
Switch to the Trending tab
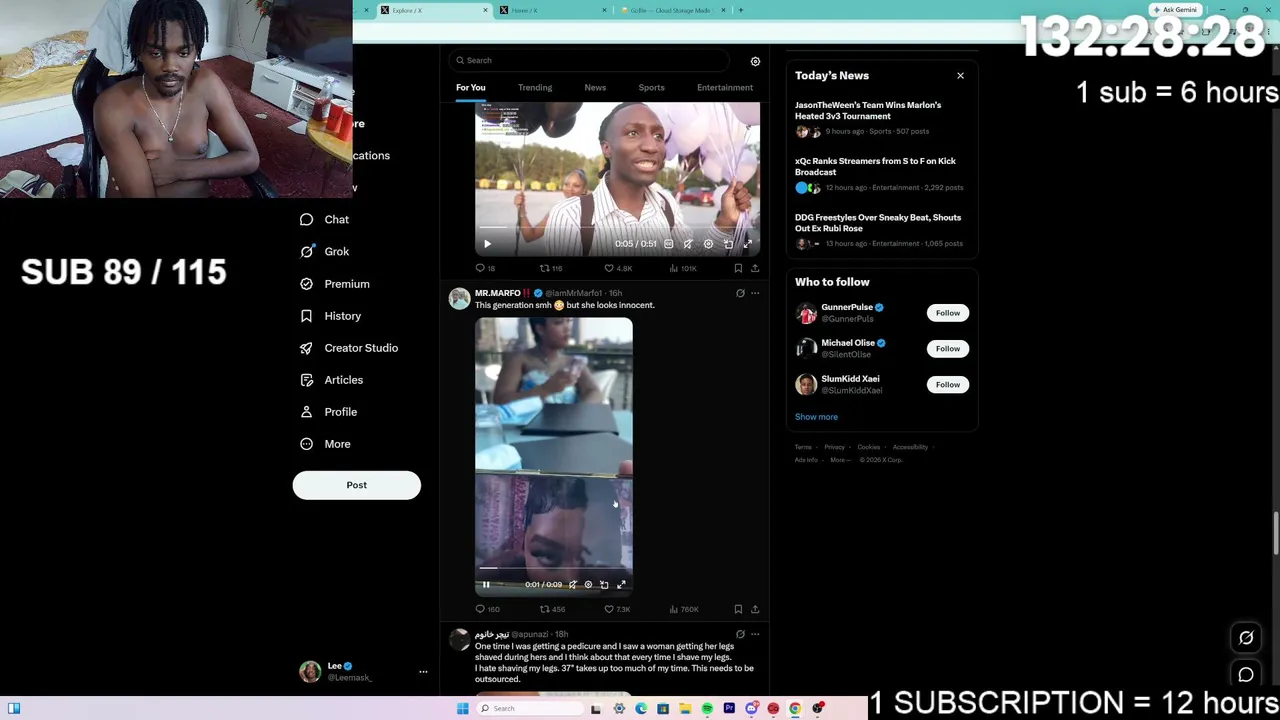(x=535, y=88)
